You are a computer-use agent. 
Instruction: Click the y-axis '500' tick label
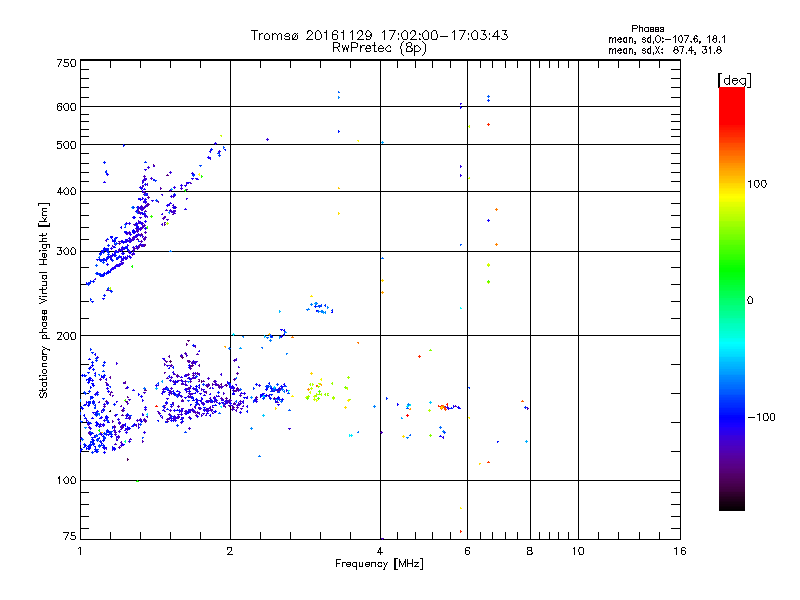[66, 145]
